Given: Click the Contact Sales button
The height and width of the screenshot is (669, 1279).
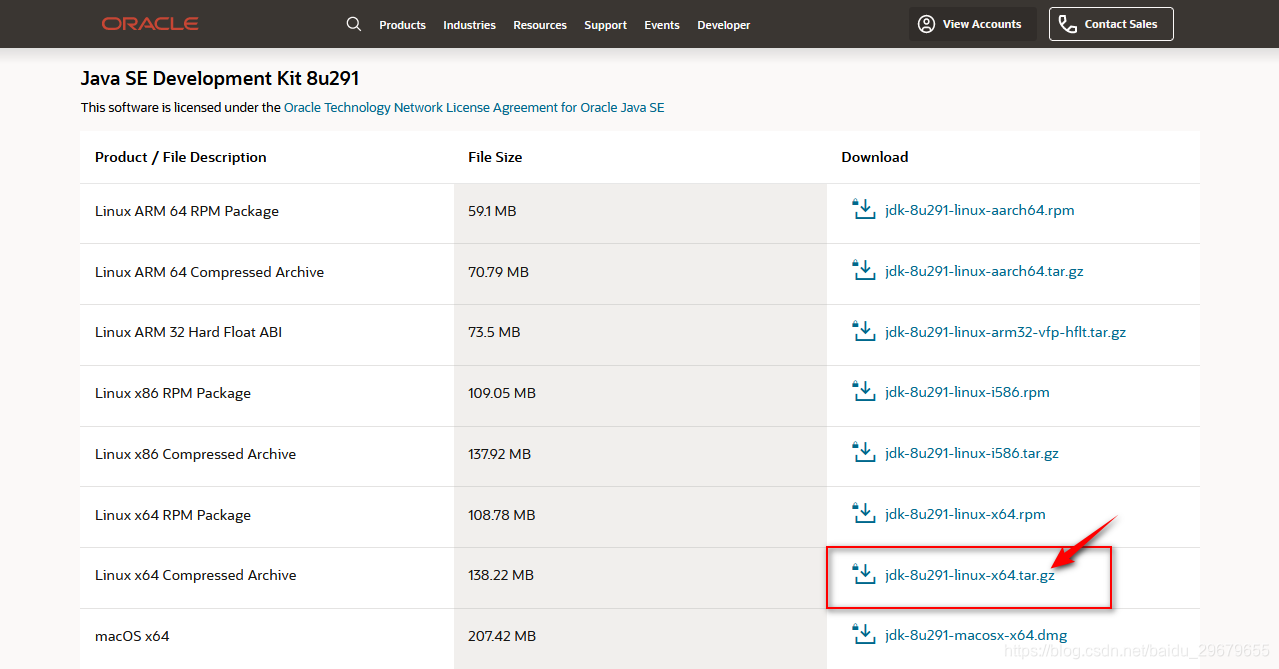Looking at the screenshot, I should coord(1111,24).
